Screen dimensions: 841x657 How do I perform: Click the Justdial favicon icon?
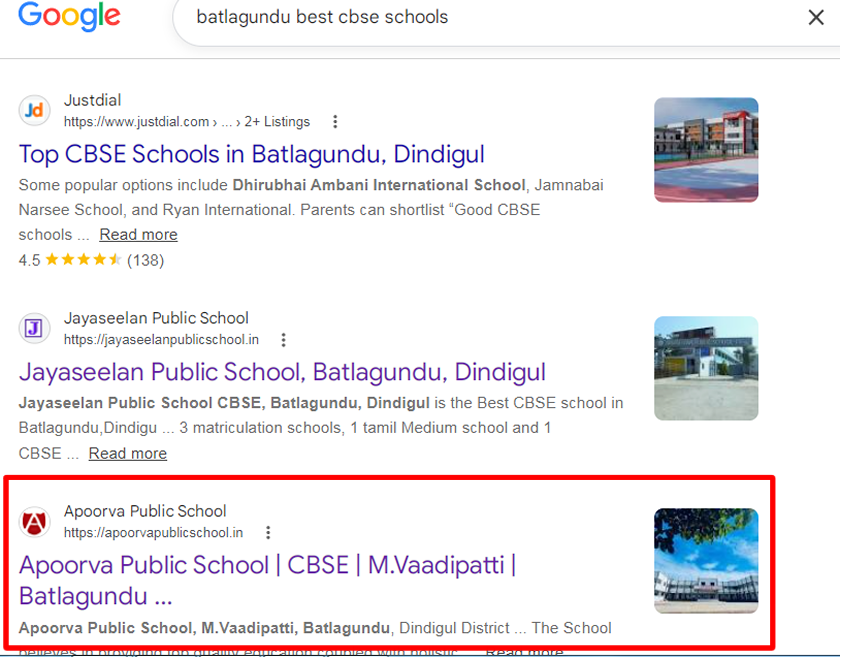(34, 110)
